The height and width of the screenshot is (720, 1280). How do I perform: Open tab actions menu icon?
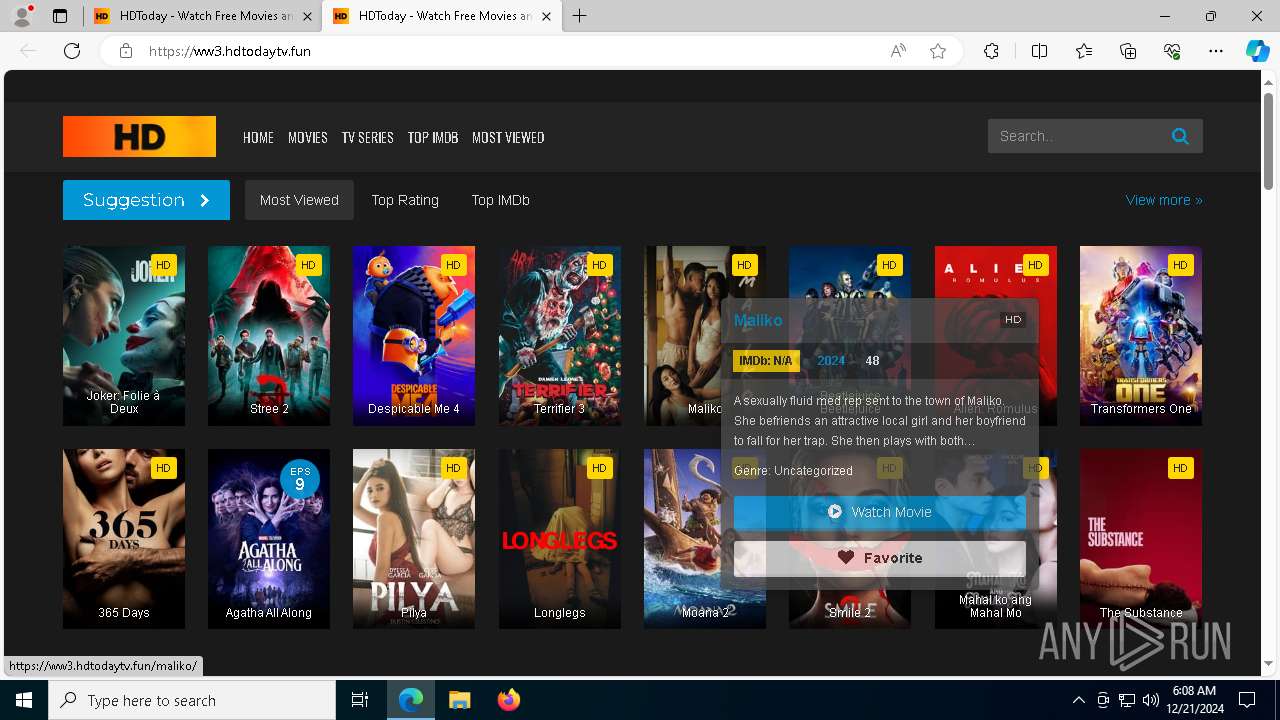pyautogui.click(x=60, y=16)
